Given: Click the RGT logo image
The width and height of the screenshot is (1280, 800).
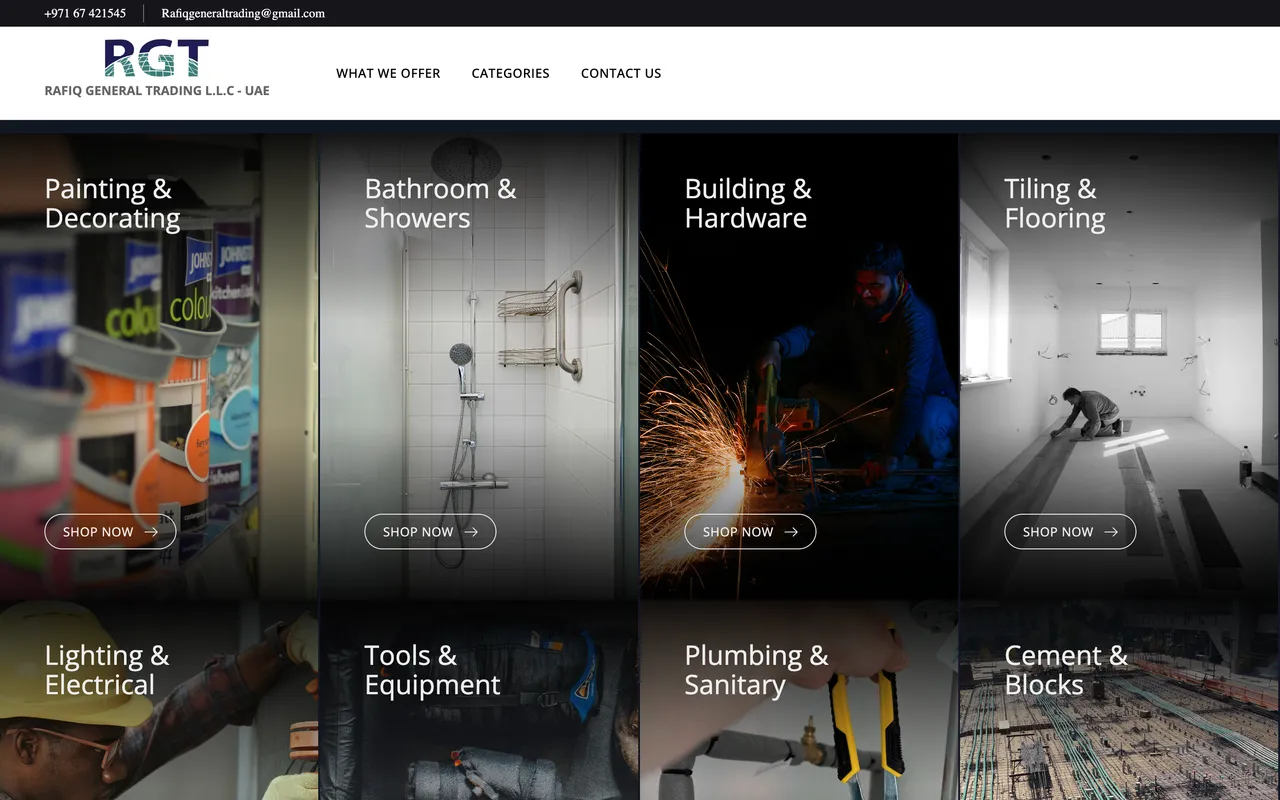Looking at the screenshot, I should [x=157, y=58].
